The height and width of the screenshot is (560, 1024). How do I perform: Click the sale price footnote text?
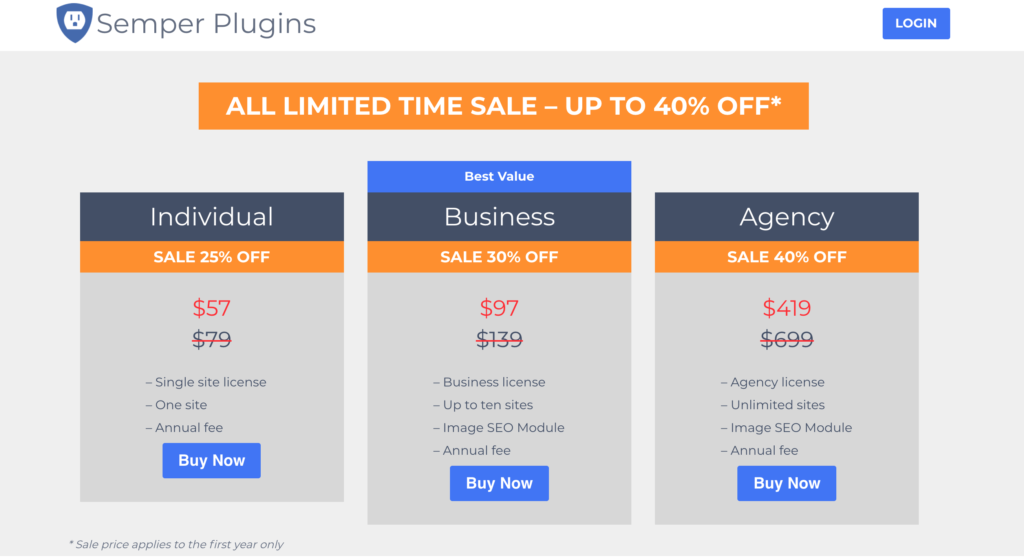coord(176,544)
